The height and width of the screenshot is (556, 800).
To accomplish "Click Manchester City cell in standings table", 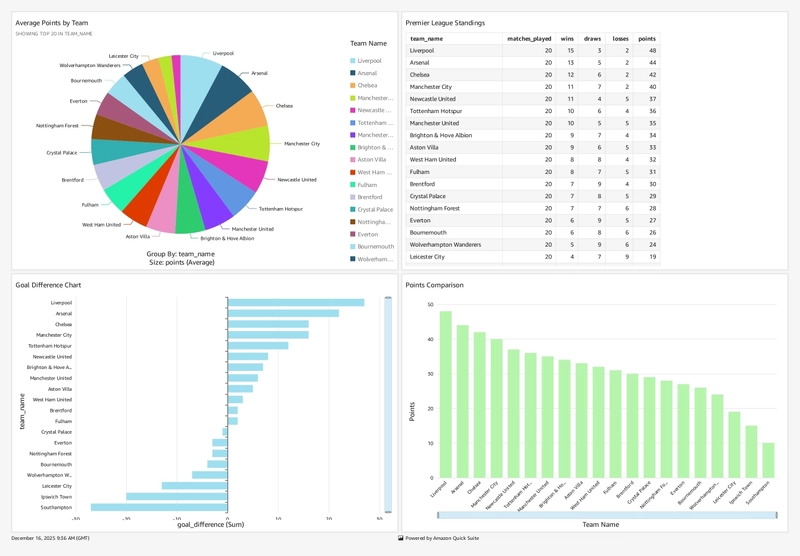I will [454, 87].
